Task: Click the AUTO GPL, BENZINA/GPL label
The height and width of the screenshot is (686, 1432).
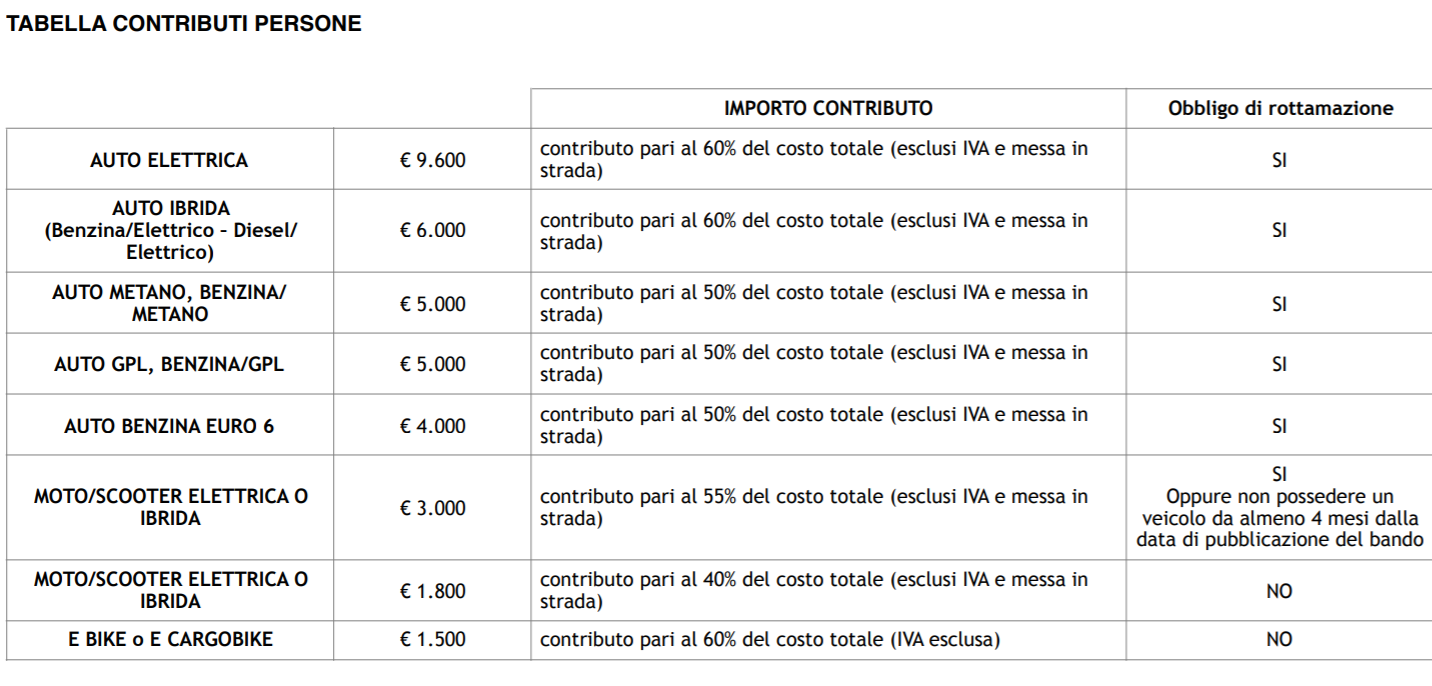Action: pyautogui.click(x=169, y=364)
